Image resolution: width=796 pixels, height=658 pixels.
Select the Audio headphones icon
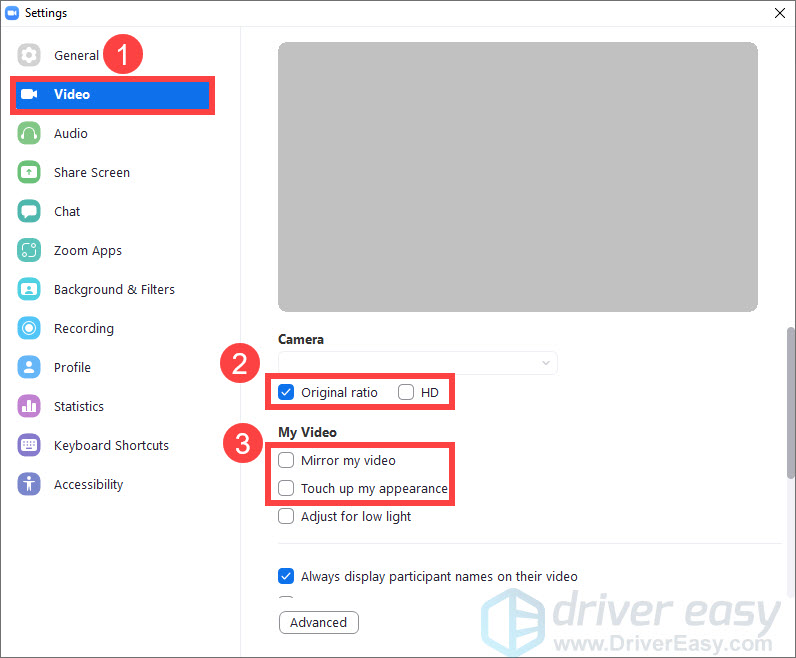pyautogui.click(x=29, y=134)
